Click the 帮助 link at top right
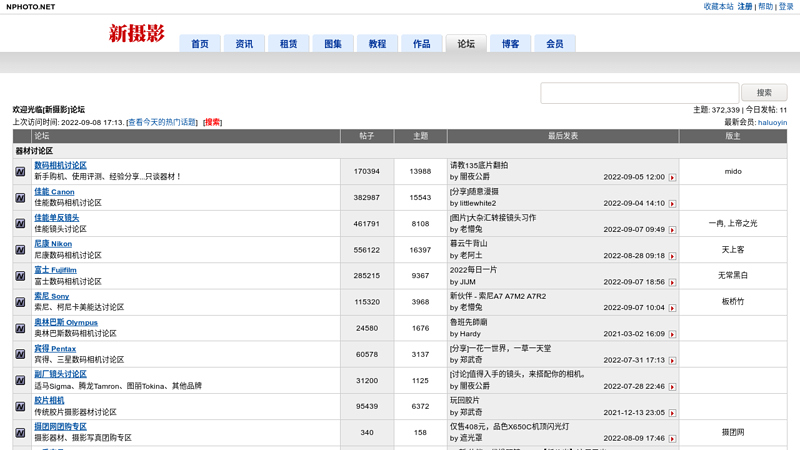This screenshot has width=800, height=450. pyautogui.click(x=765, y=7)
